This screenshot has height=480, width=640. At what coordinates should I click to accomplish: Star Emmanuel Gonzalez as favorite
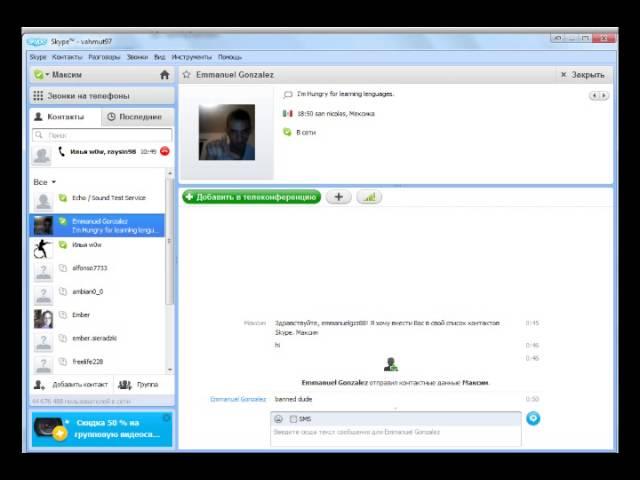click(x=187, y=75)
